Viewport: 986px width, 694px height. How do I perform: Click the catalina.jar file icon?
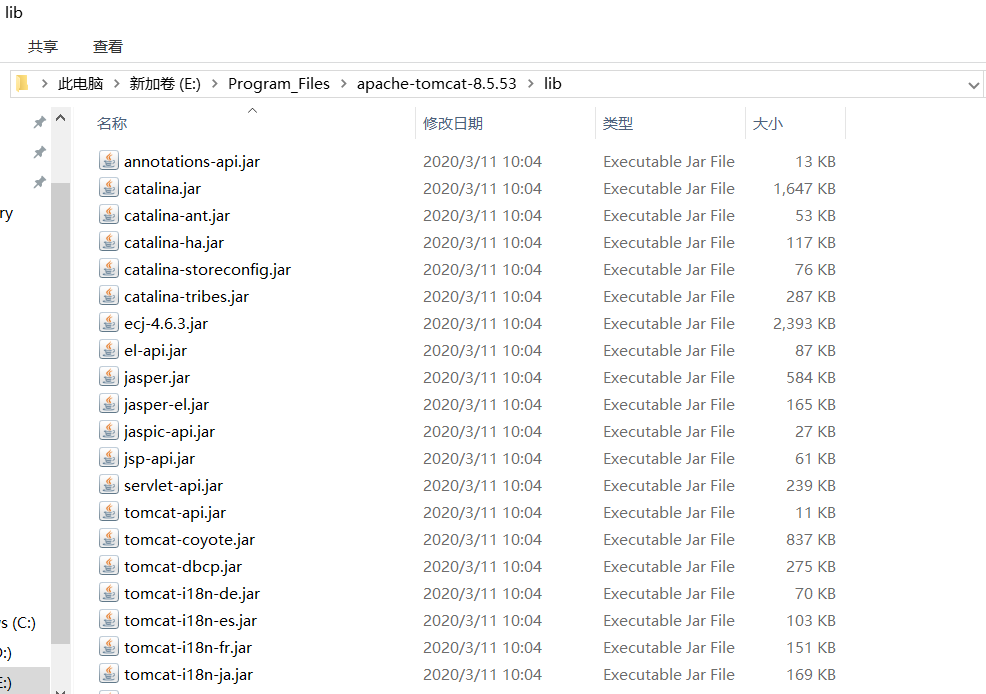point(109,188)
